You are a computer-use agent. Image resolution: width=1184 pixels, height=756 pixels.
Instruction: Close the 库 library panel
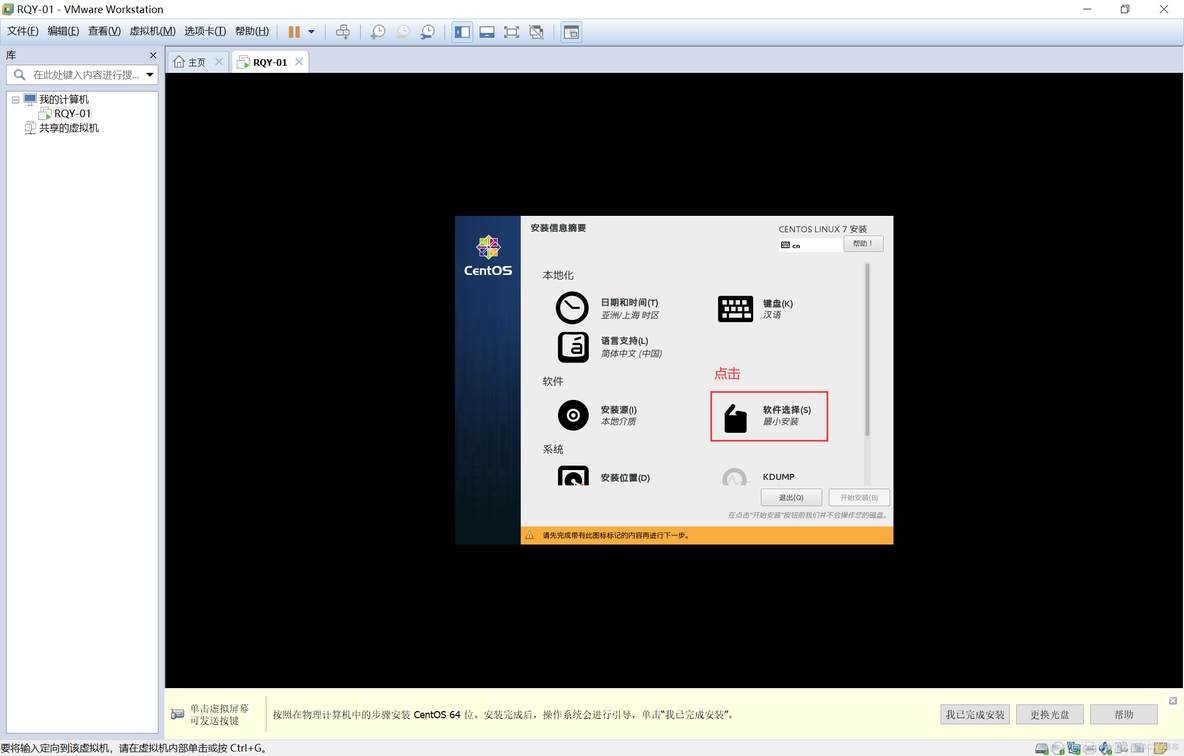pos(153,55)
